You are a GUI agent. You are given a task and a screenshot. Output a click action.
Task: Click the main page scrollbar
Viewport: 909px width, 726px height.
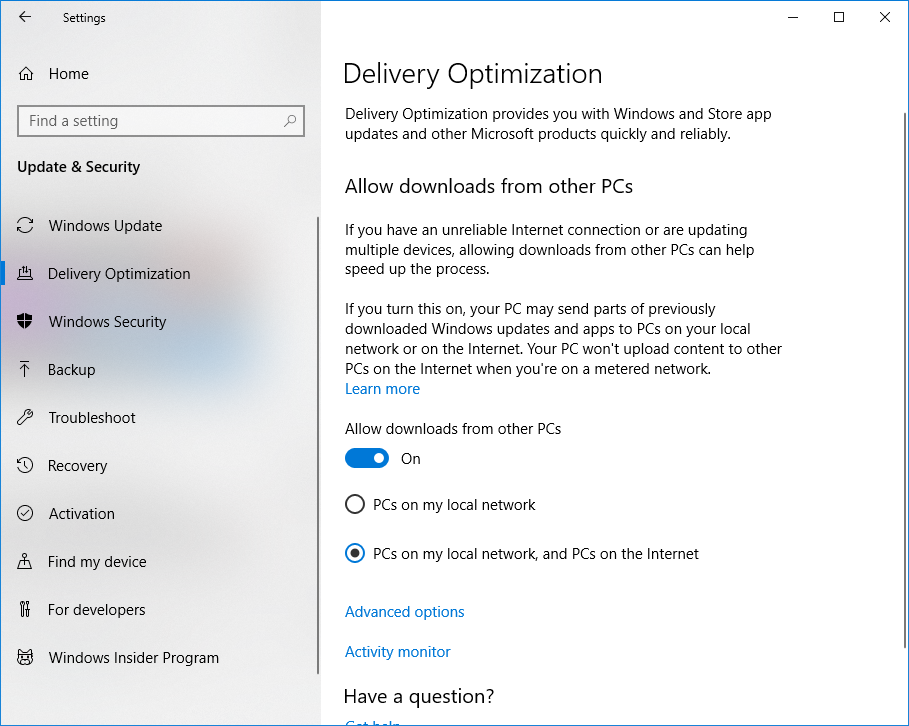[906, 380]
